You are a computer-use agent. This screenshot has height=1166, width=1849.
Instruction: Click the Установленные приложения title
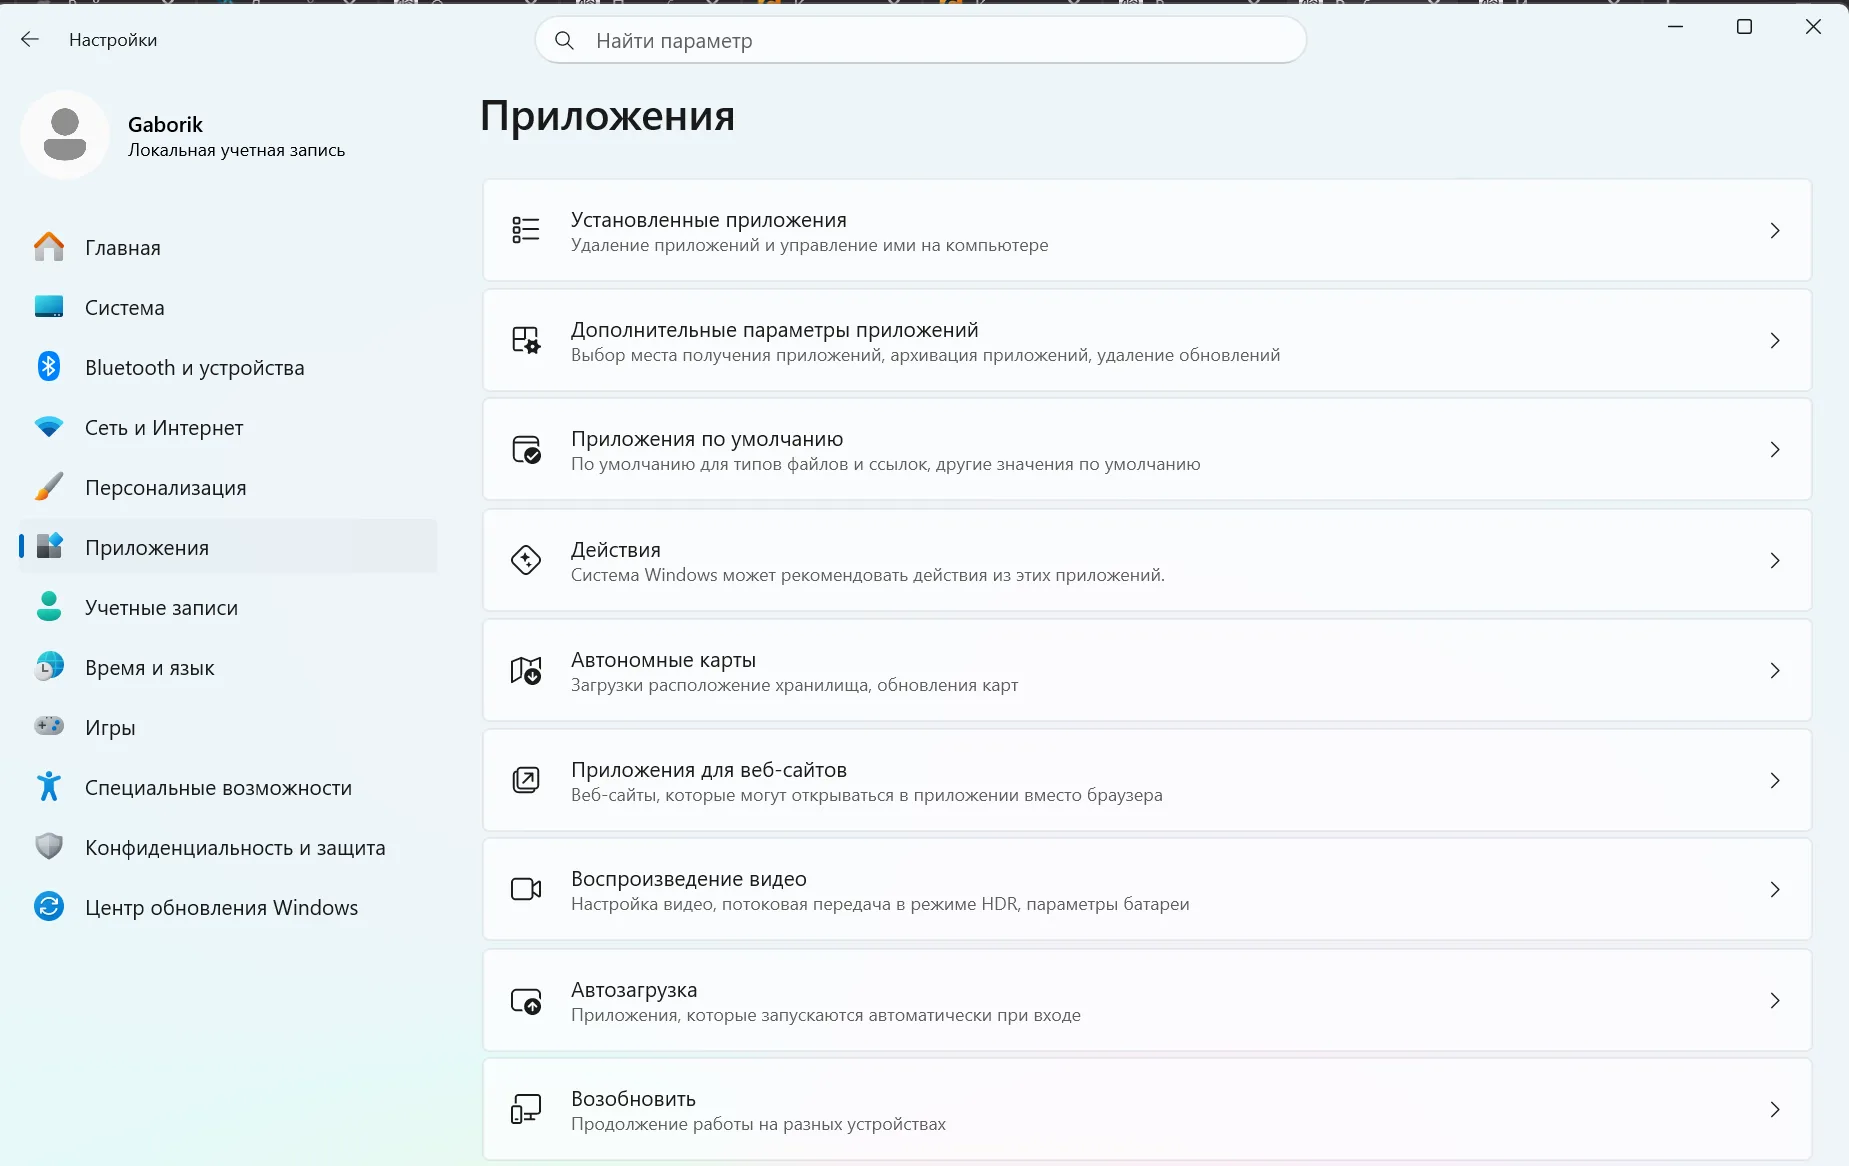pyautogui.click(x=708, y=220)
